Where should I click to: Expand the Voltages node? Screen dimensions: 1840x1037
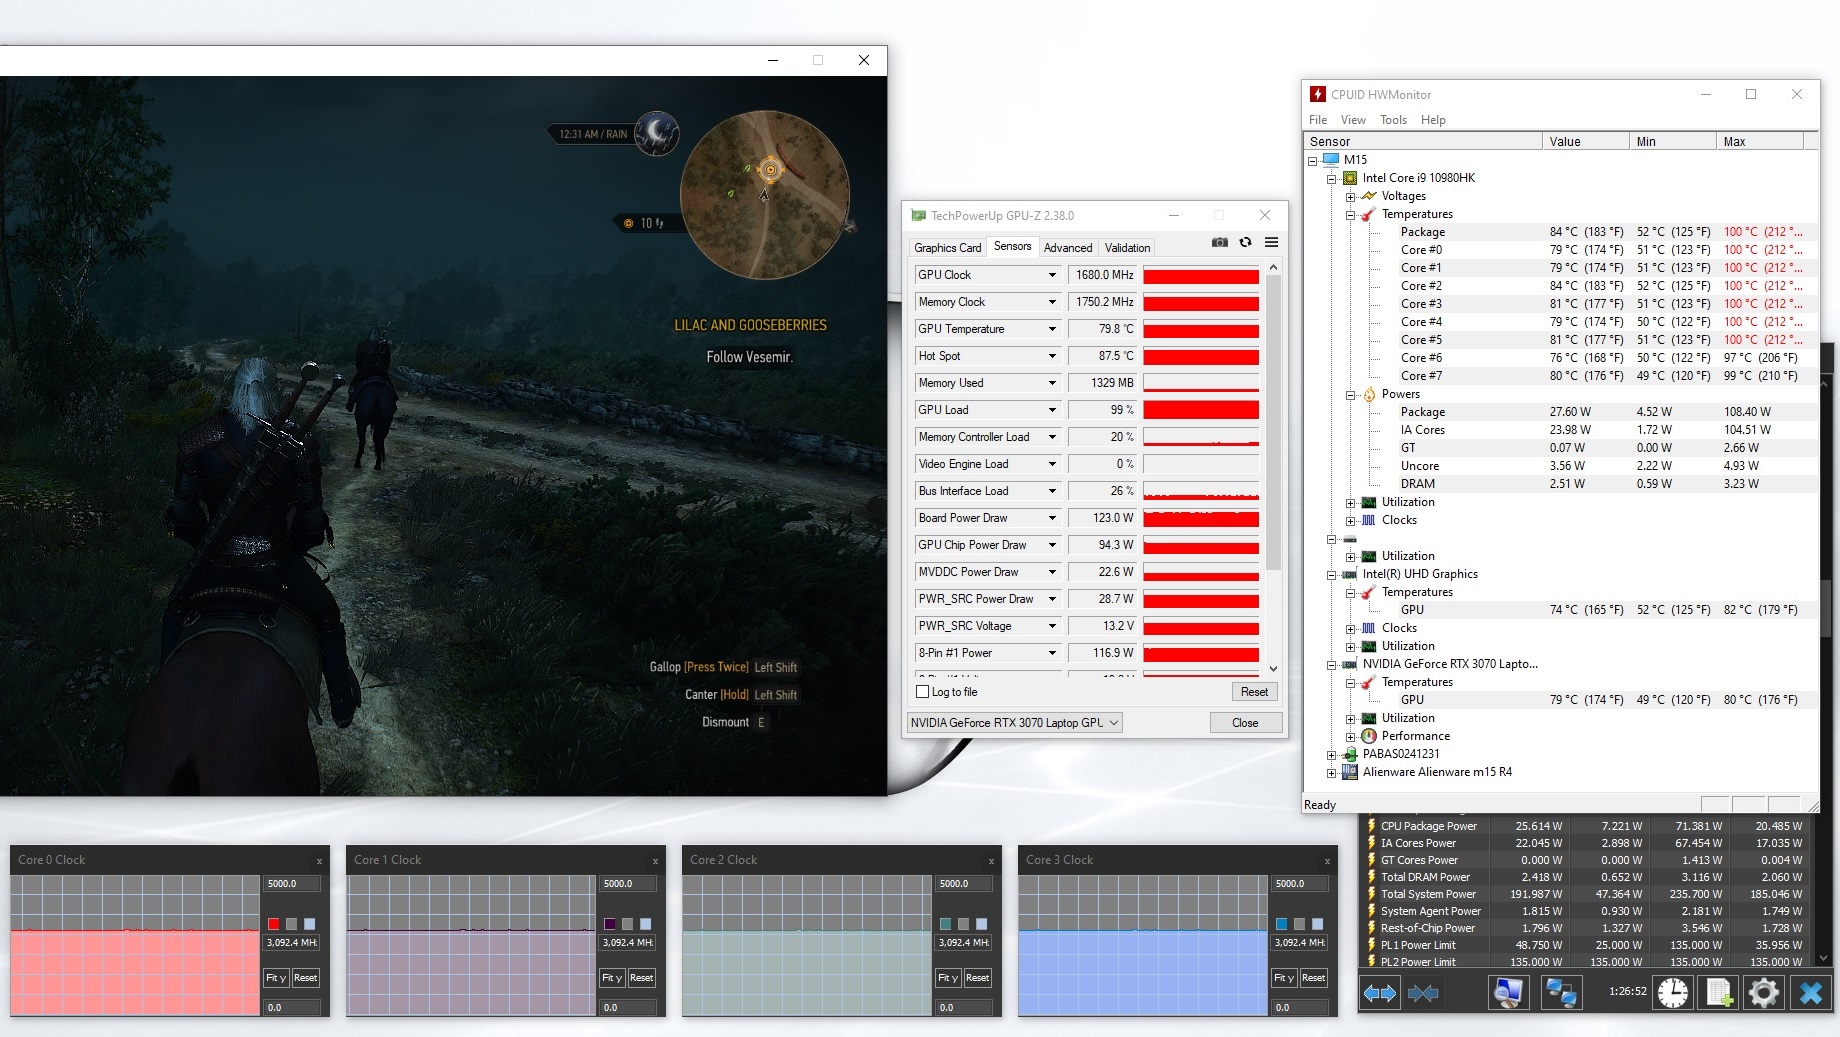1350,196
